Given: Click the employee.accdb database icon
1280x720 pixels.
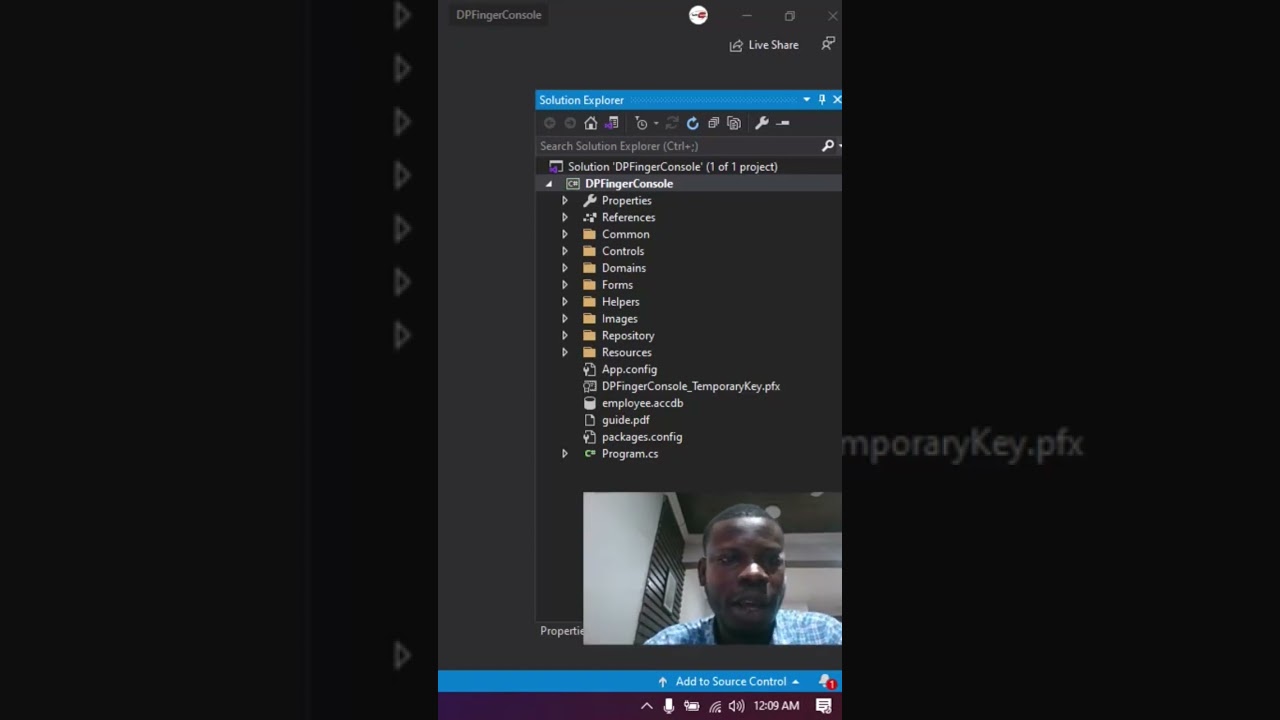Looking at the screenshot, I should tap(590, 403).
